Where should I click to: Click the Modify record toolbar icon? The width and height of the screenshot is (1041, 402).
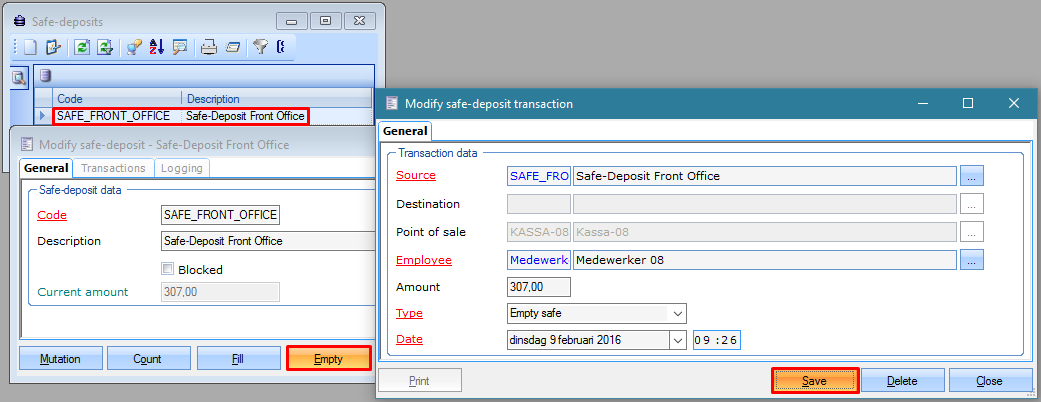53,46
